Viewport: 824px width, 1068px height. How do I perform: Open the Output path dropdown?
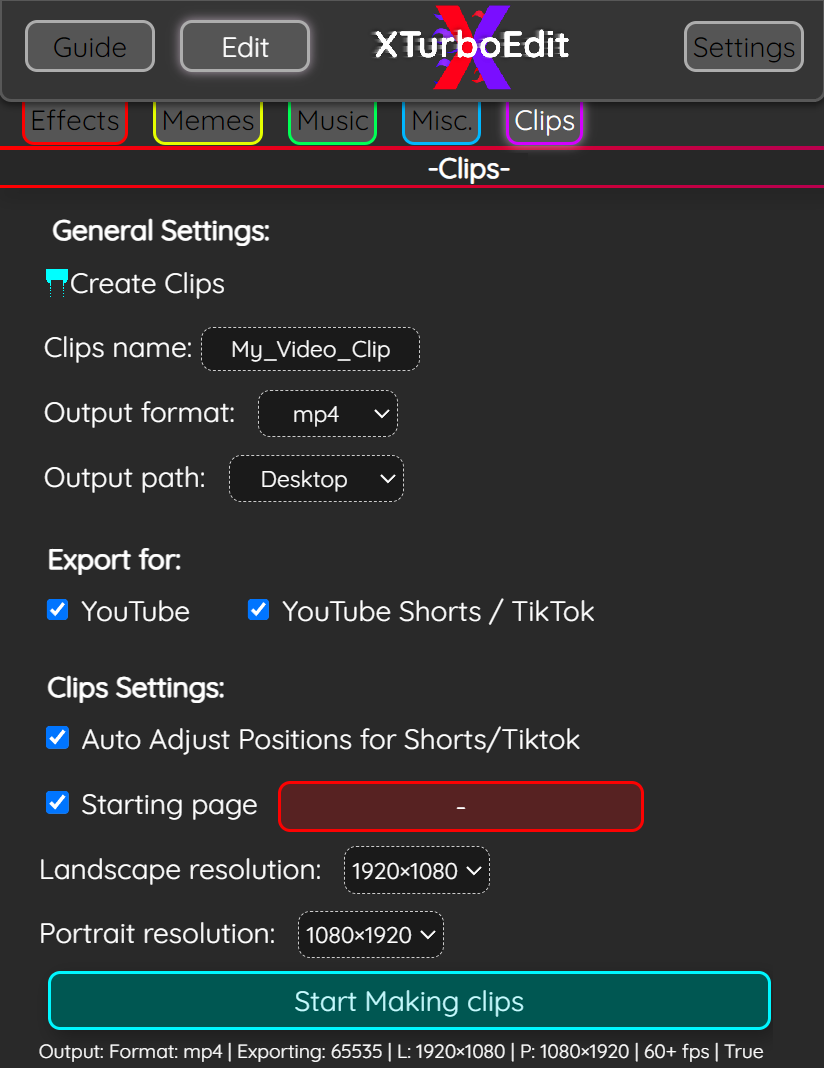(x=316, y=478)
